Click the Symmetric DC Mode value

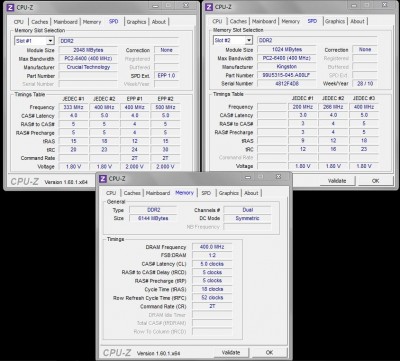tap(247, 218)
